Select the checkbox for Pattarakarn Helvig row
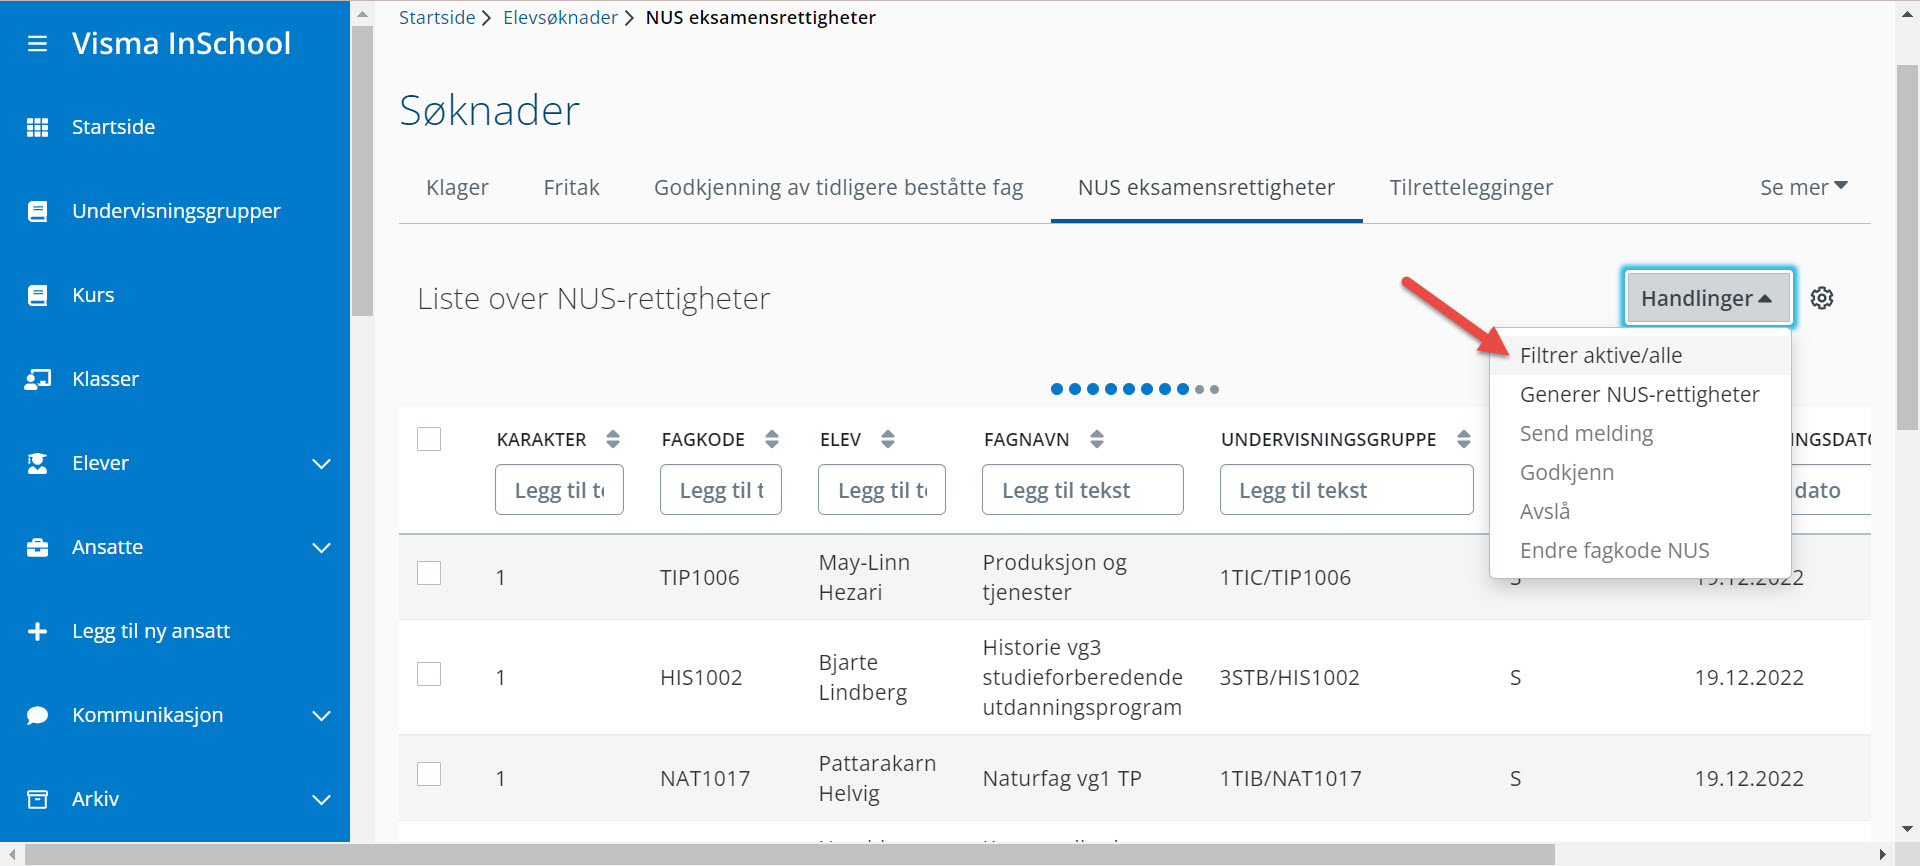Viewport: 1920px width, 866px height. click(x=429, y=774)
